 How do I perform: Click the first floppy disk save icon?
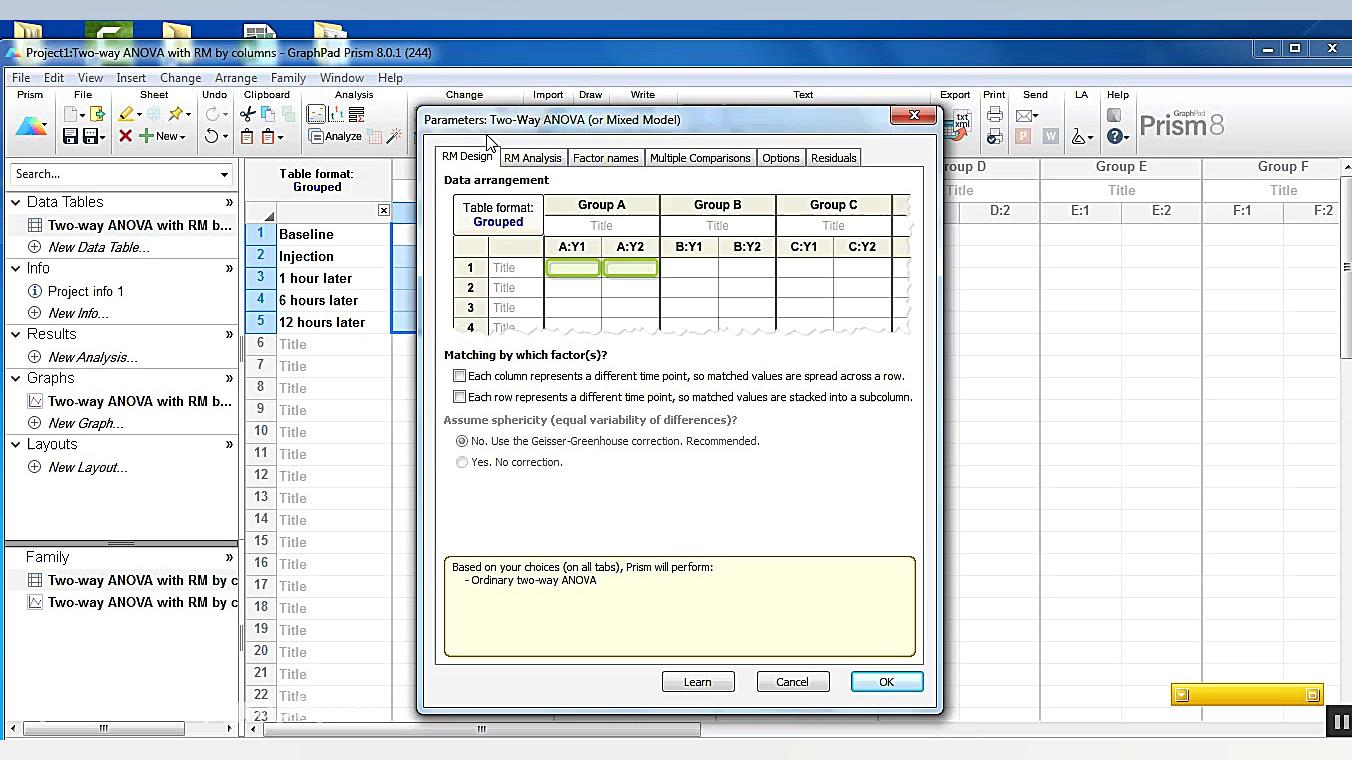[70, 136]
